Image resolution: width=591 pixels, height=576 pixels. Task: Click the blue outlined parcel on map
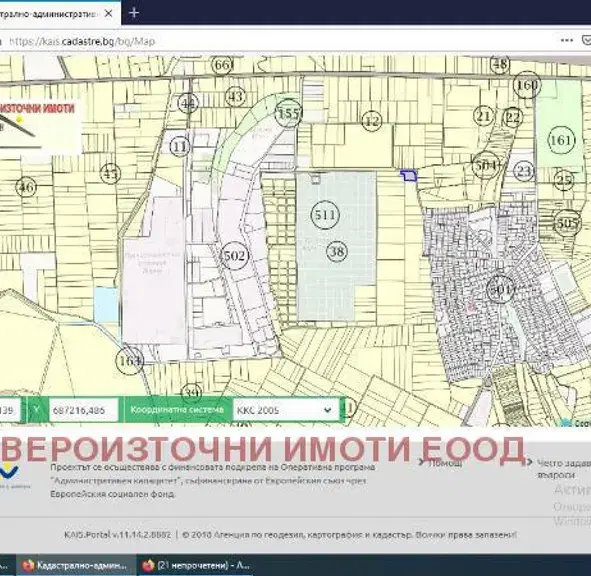409,176
